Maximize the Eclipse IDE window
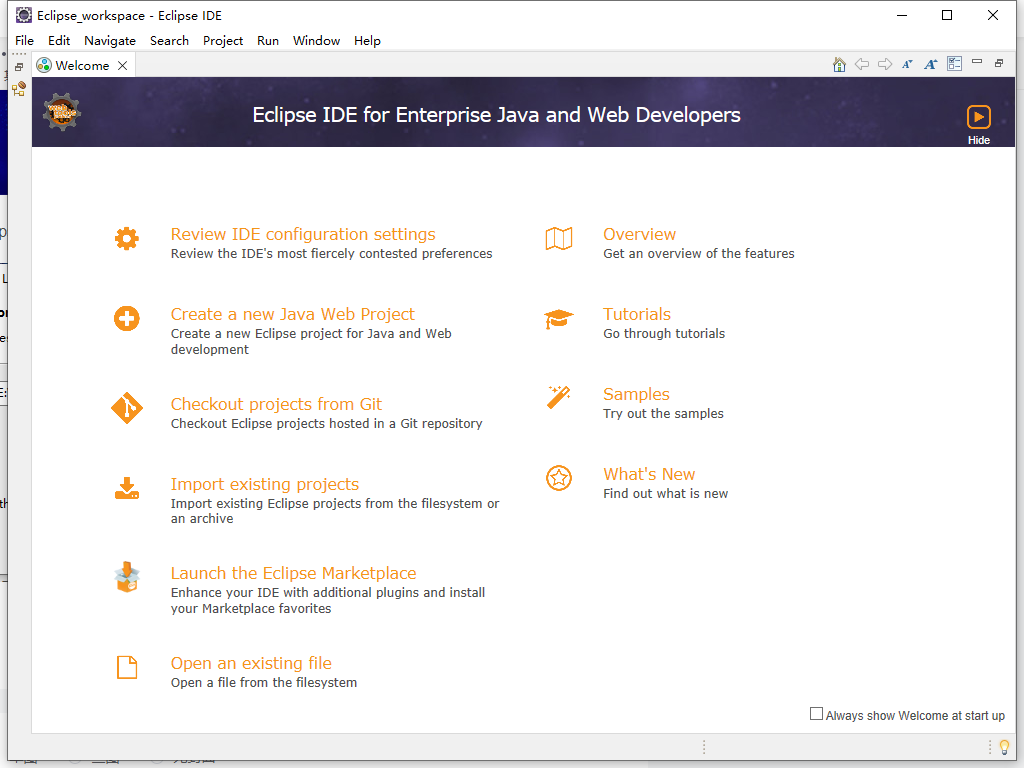Screen dimensions: 1024x768 click(947, 15)
